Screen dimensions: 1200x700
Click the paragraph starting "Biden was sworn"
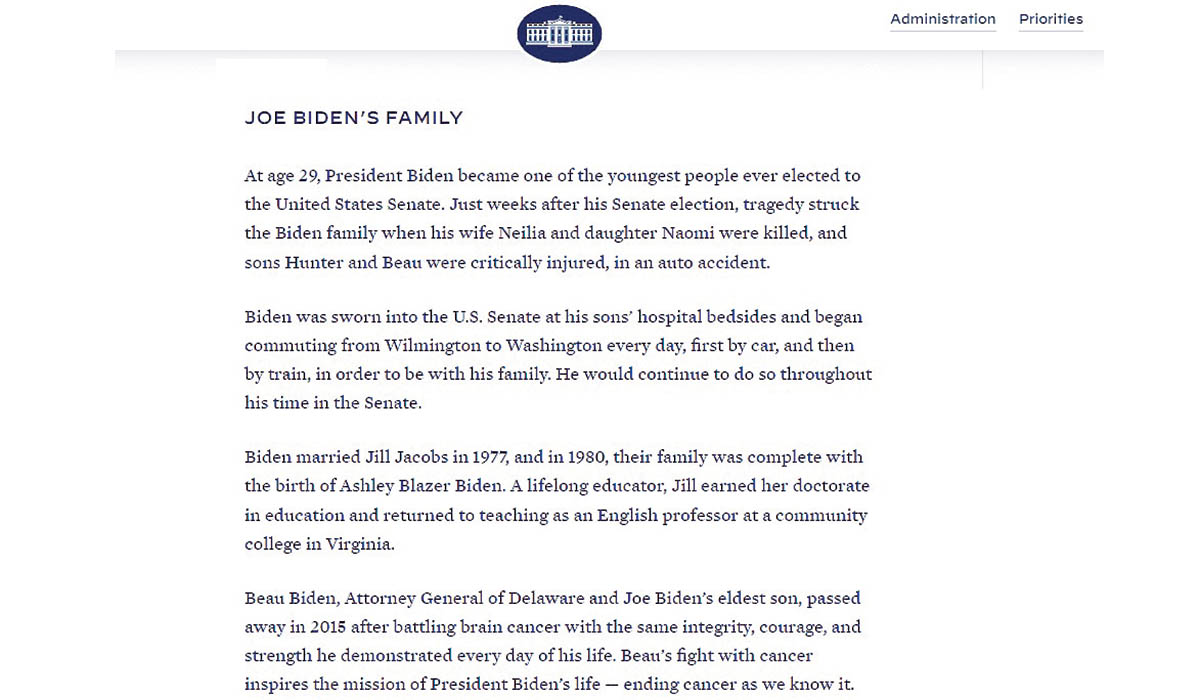coord(558,360)
